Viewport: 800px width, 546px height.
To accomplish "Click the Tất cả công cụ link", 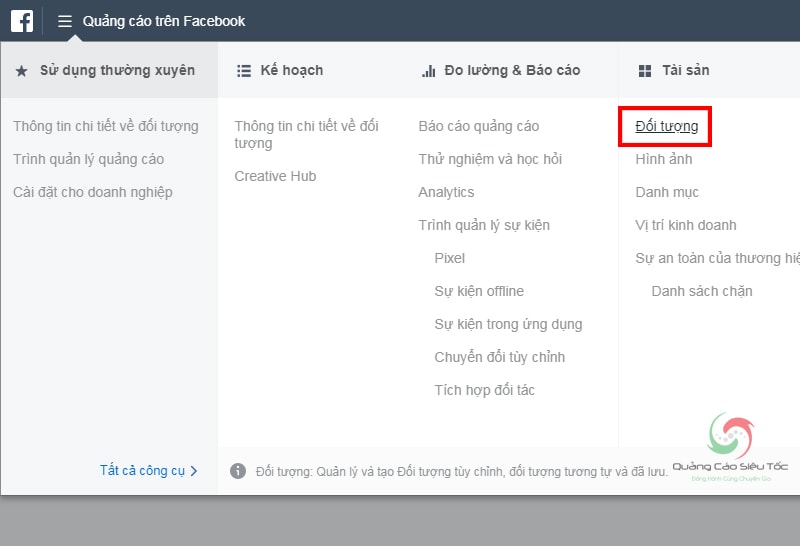I will coord(142,470).
